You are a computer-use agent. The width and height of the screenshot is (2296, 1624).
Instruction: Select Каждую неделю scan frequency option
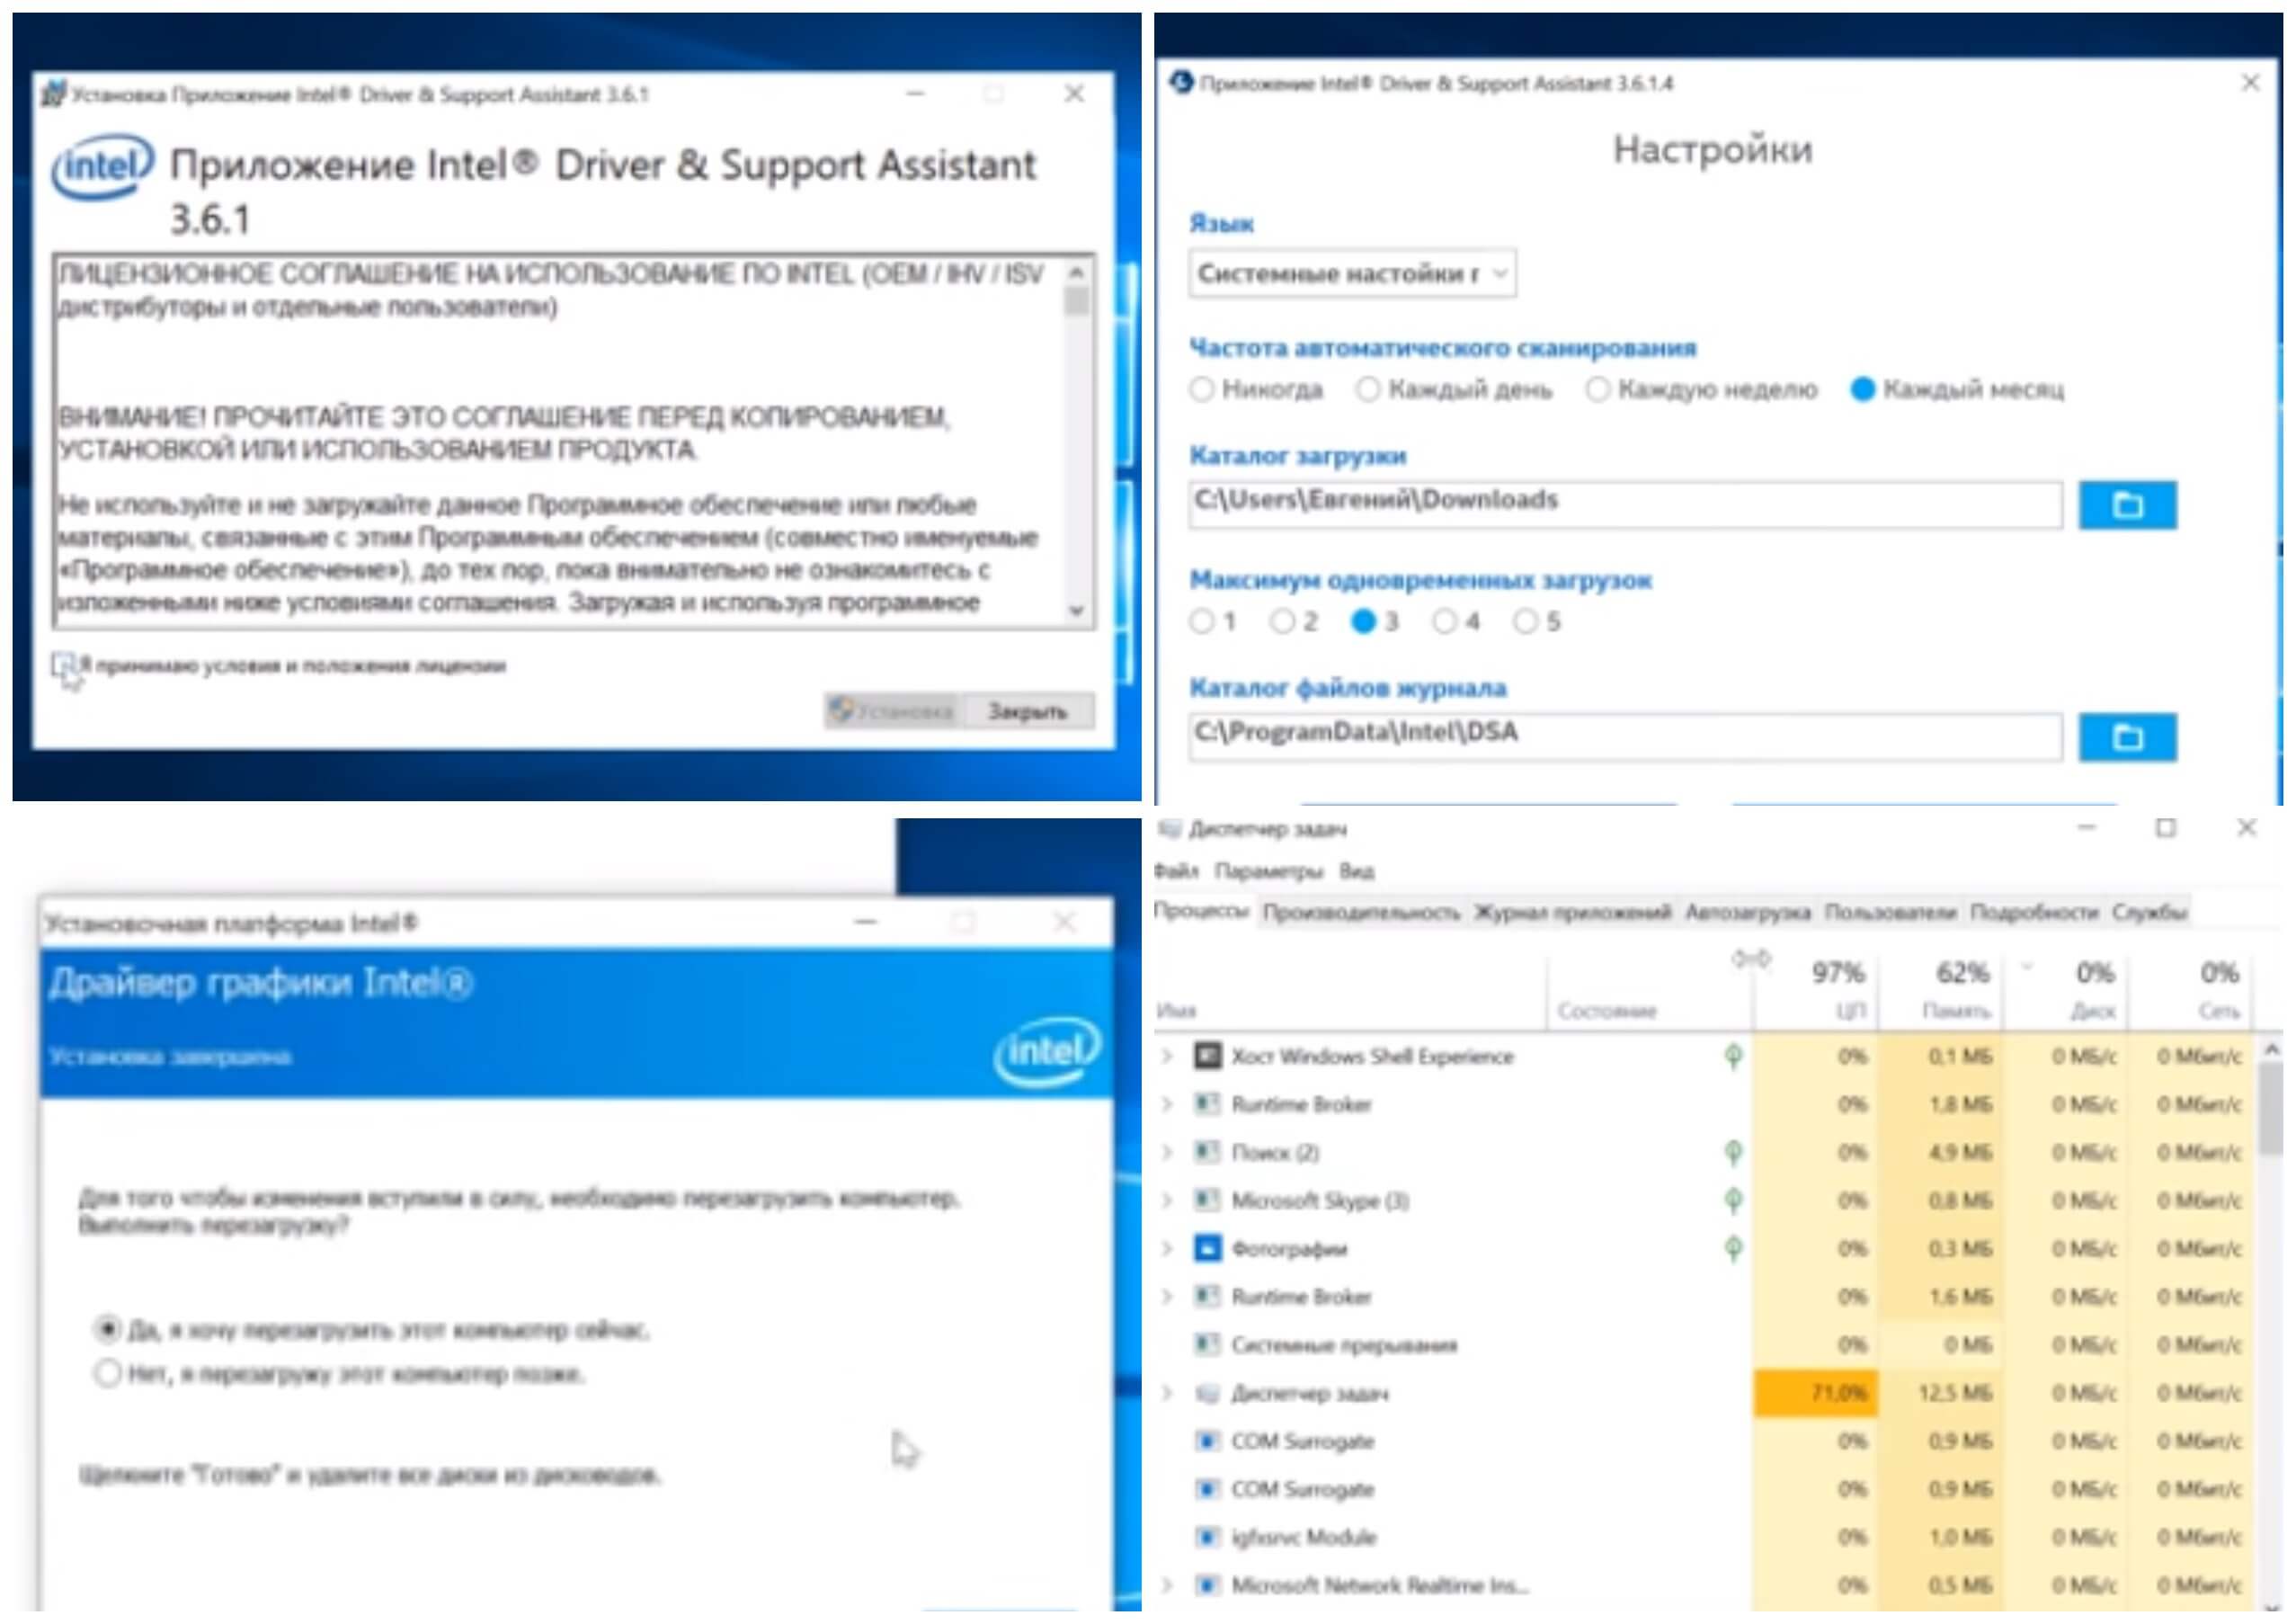point(1597,389)
